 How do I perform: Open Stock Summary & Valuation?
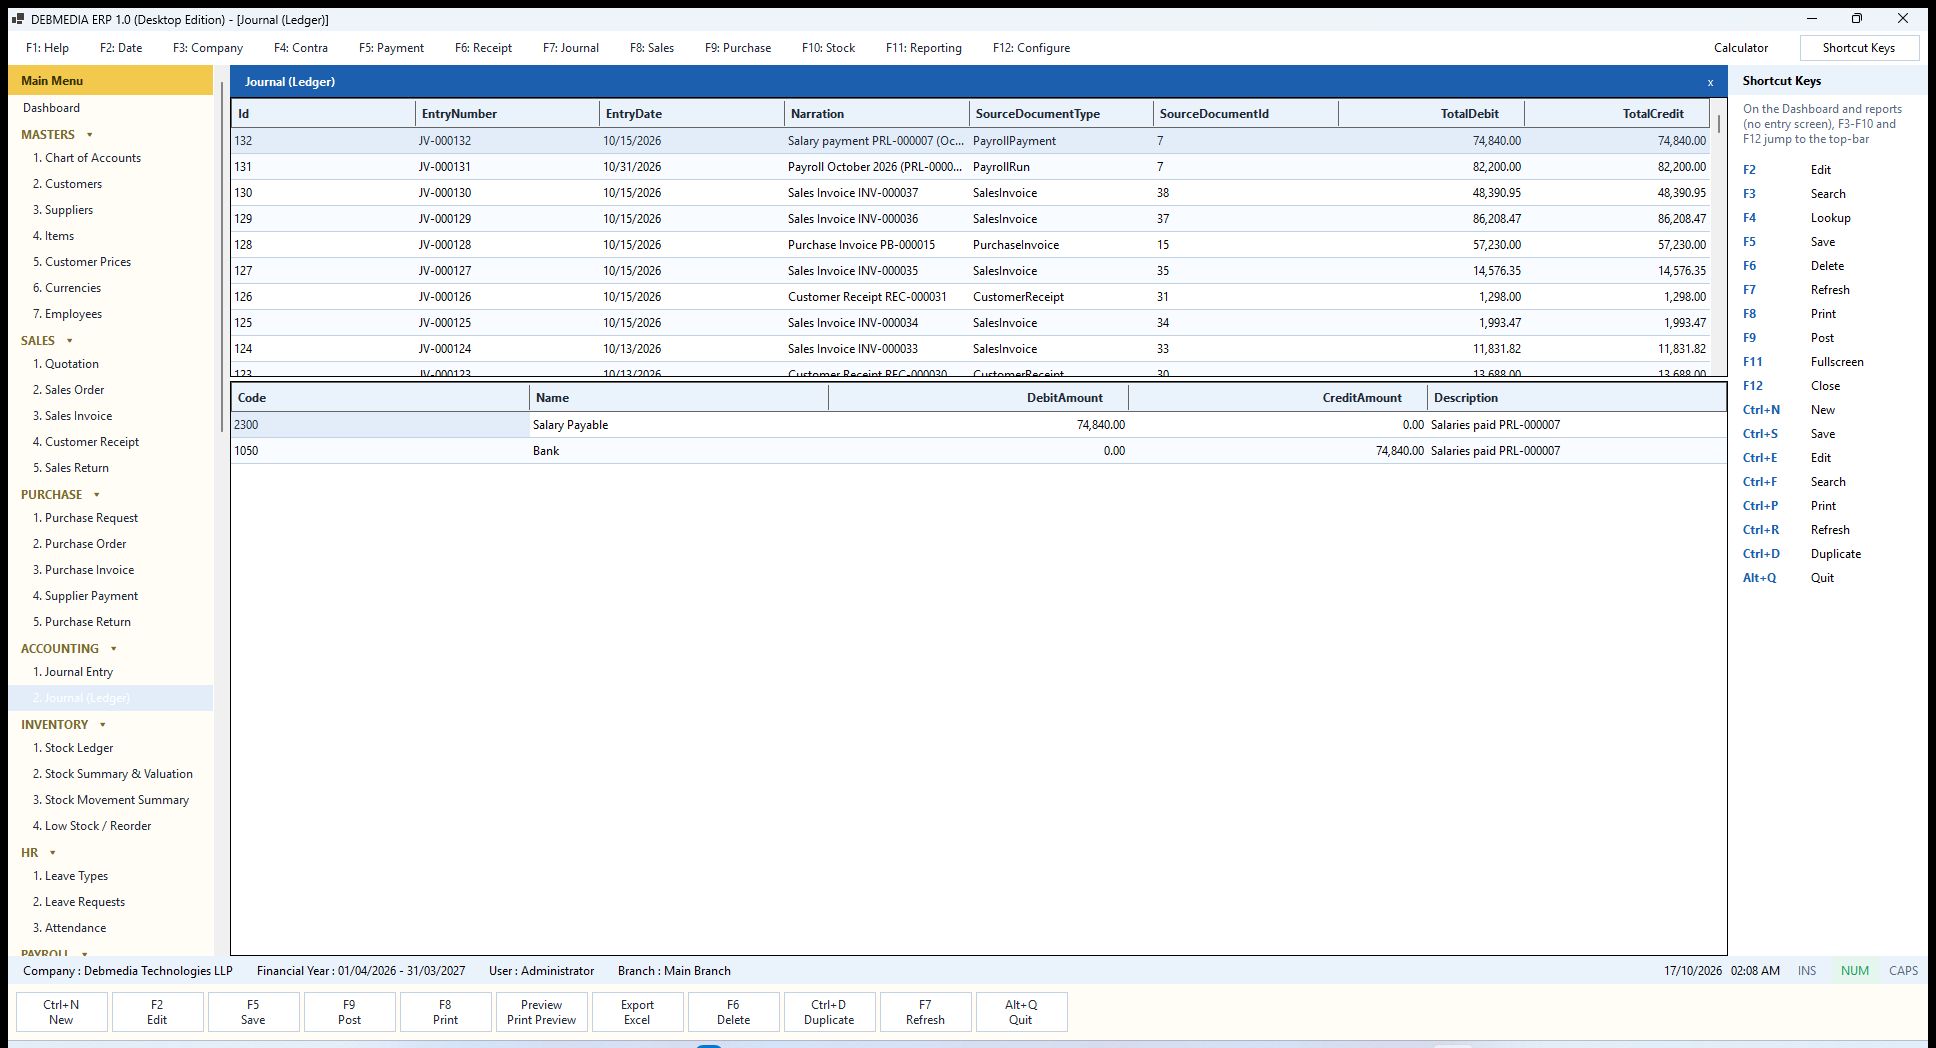[x=113, y=774]
